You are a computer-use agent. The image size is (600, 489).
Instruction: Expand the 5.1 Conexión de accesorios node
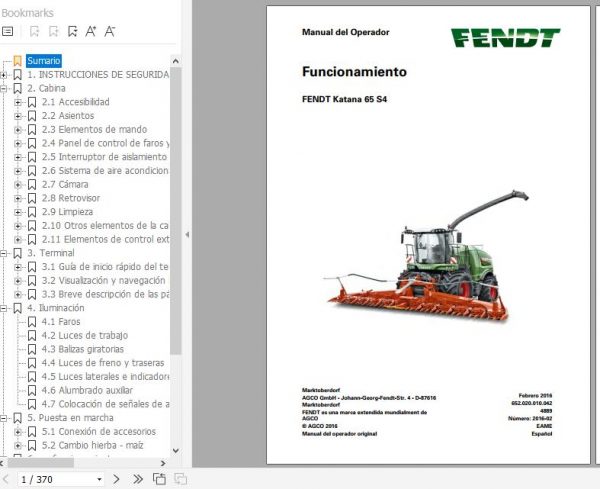18,432
